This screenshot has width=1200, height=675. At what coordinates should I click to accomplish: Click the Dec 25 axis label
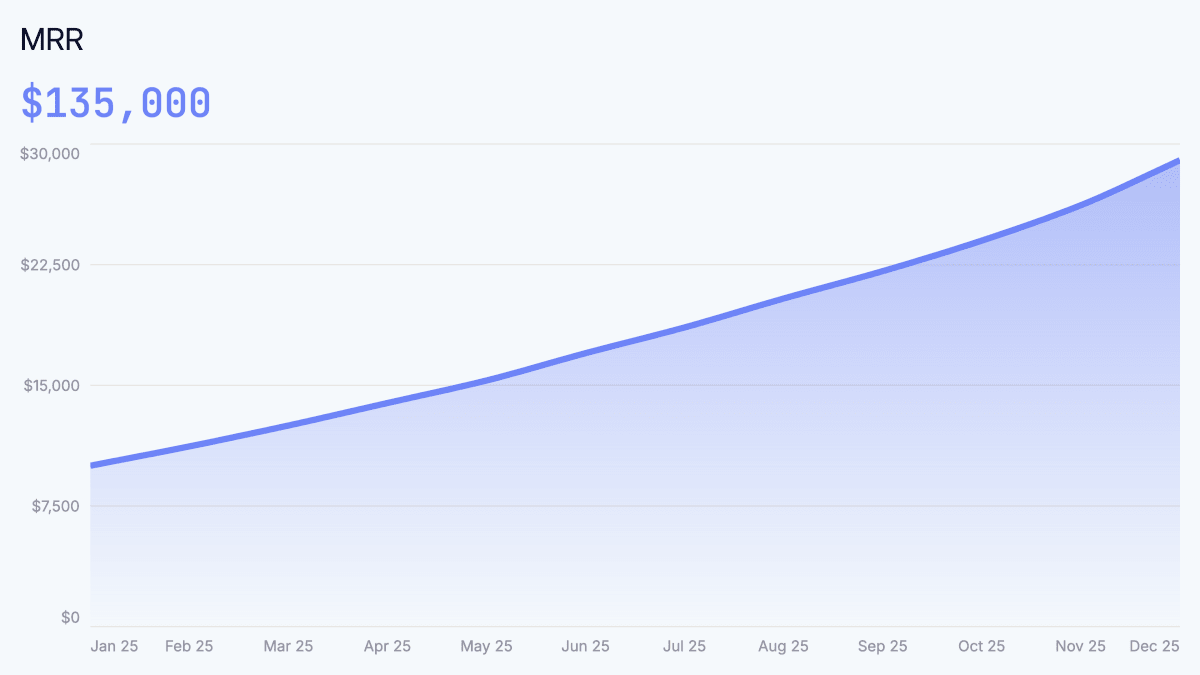(1155, 646)
